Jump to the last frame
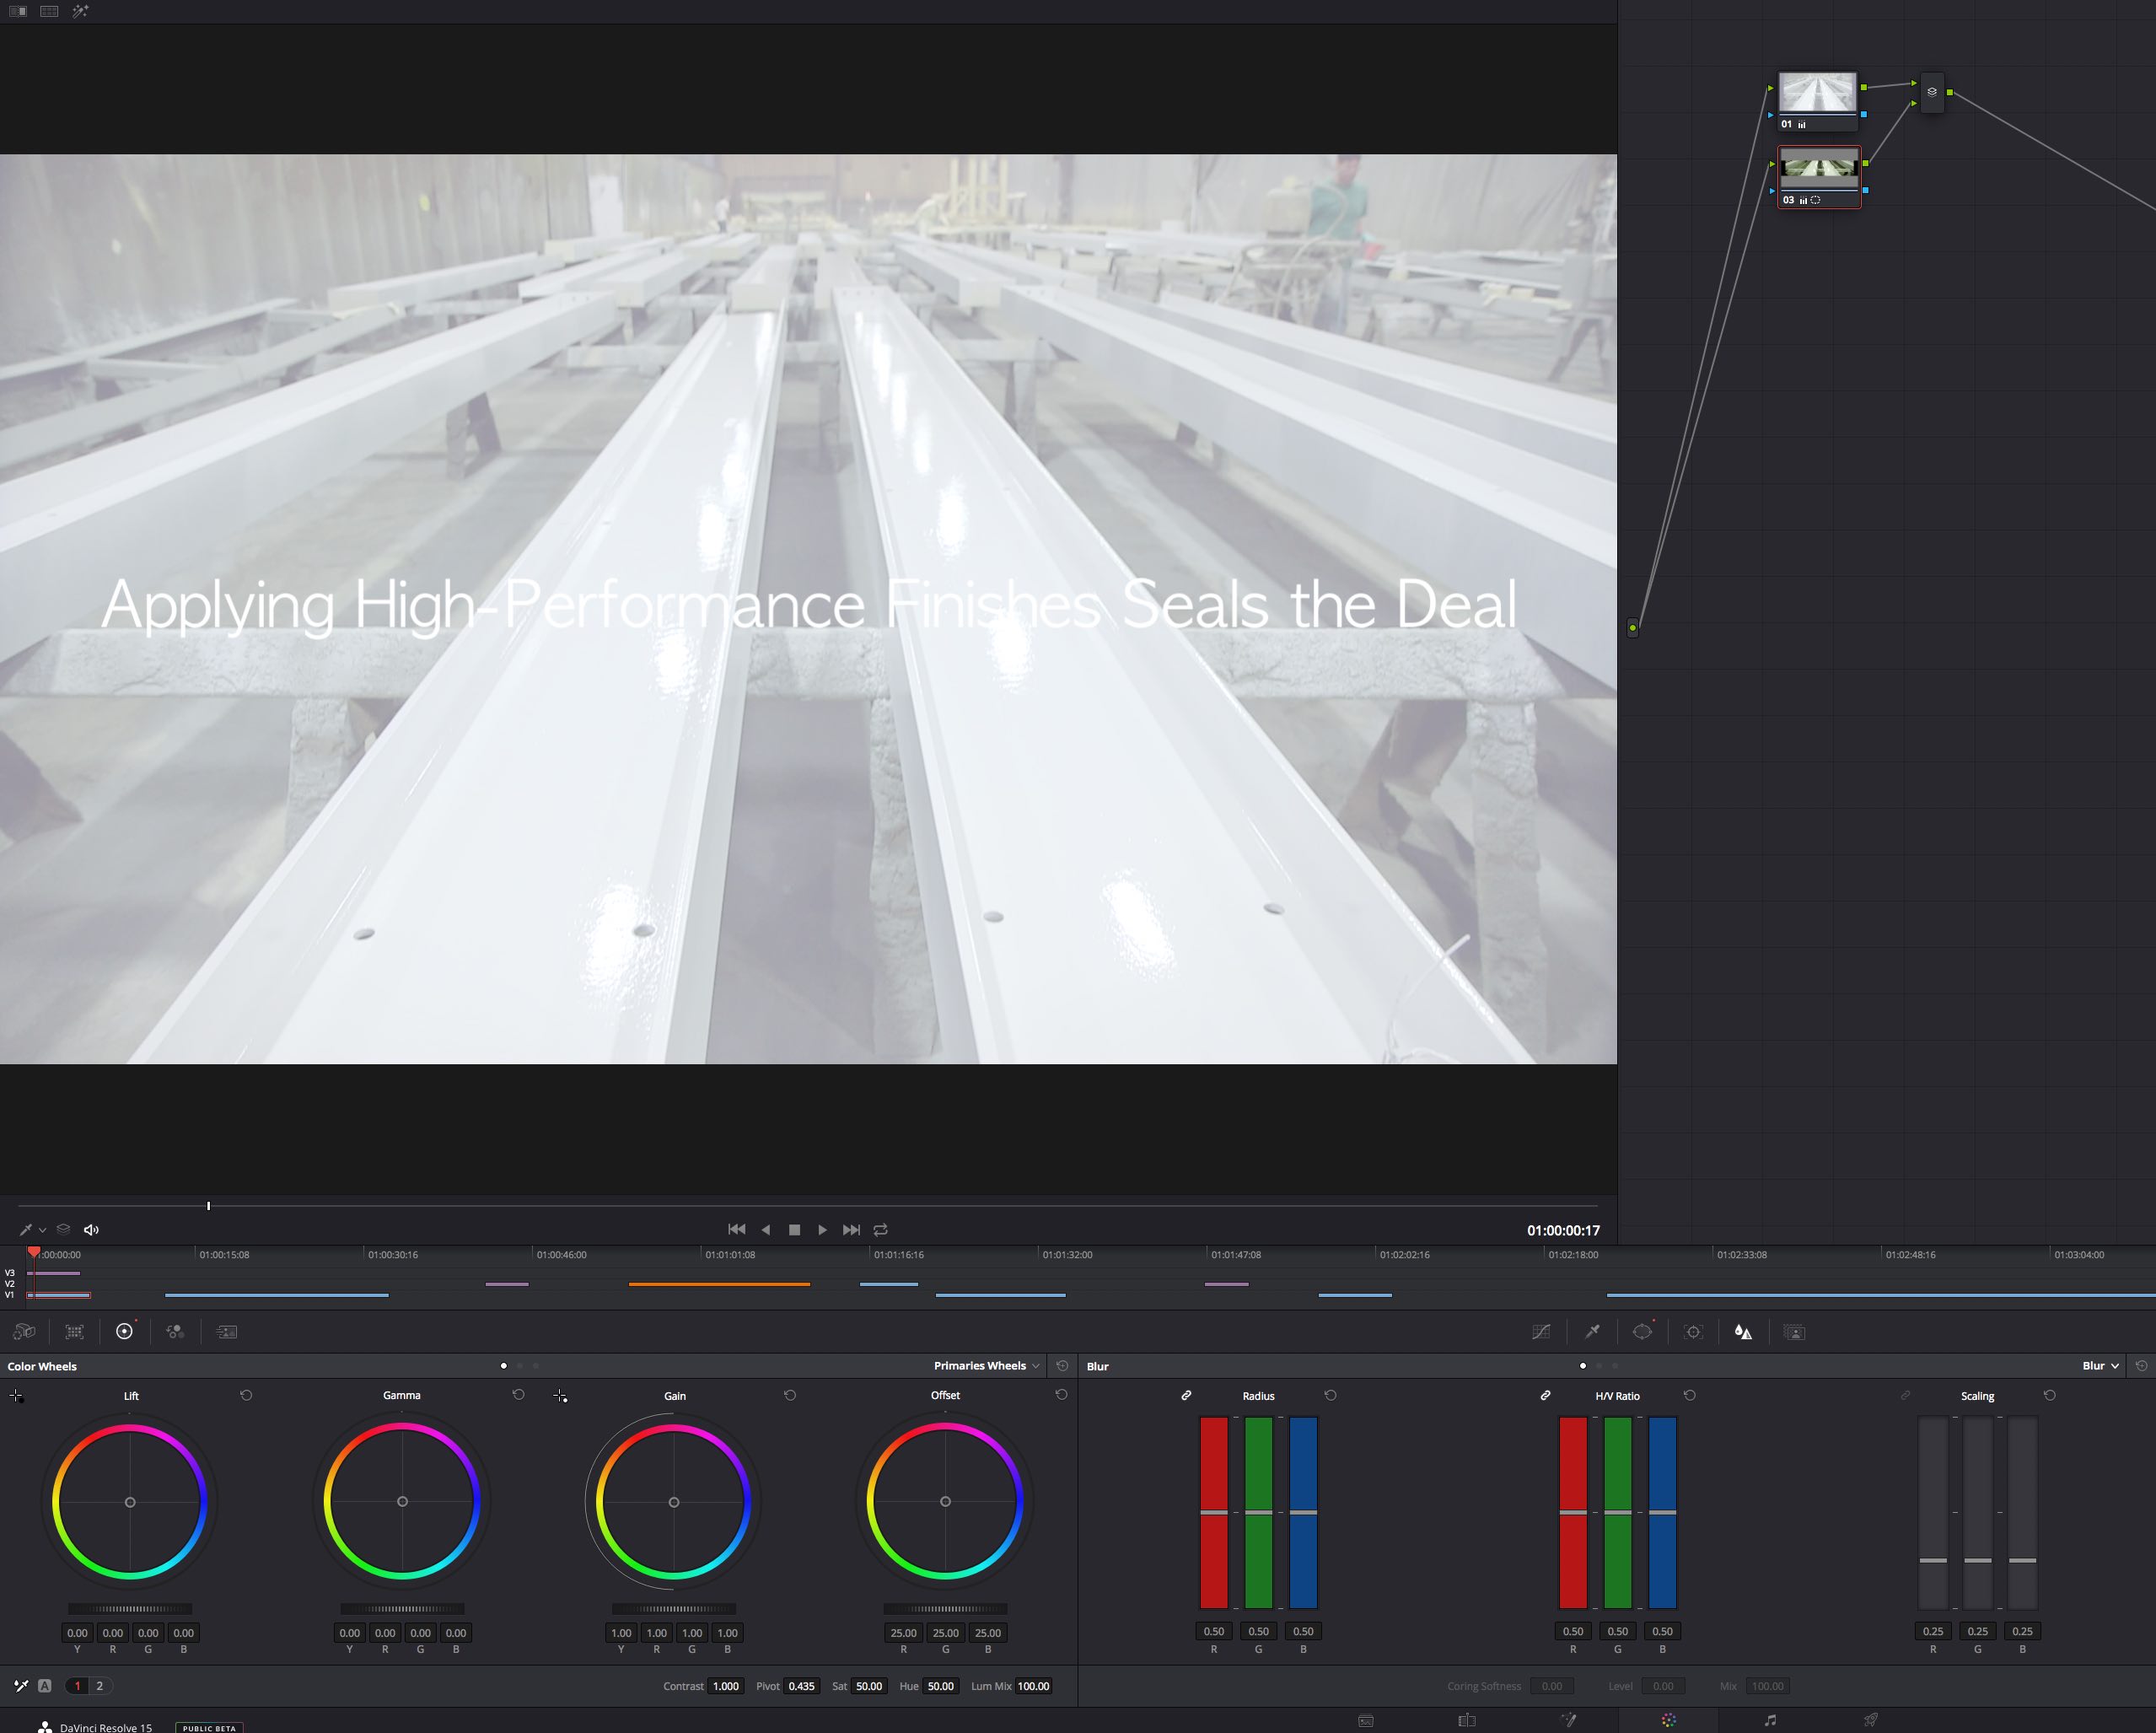This screenshot has height=1733, width=2156. coord(852,1230)
